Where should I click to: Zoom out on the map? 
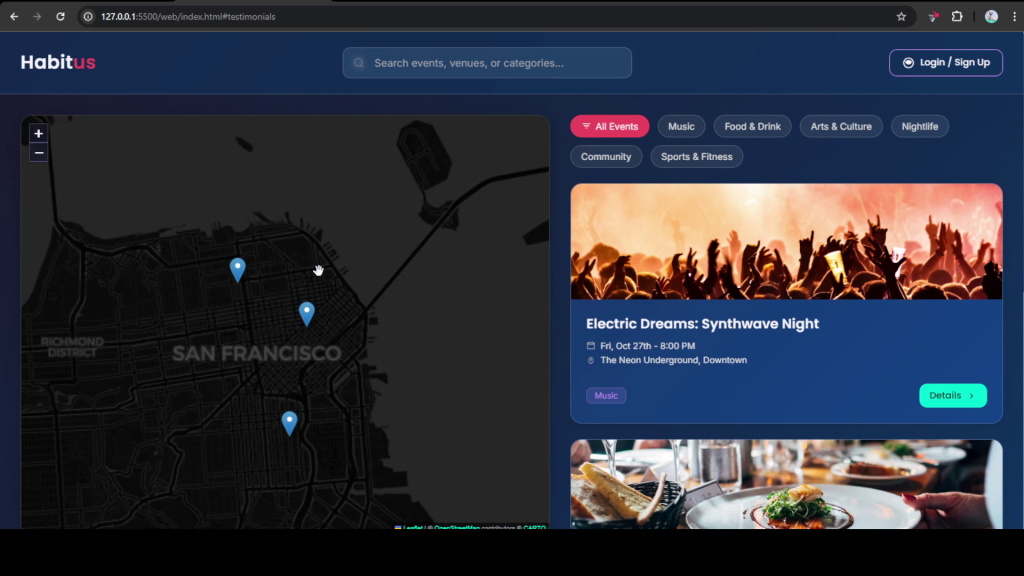[39, 153]
